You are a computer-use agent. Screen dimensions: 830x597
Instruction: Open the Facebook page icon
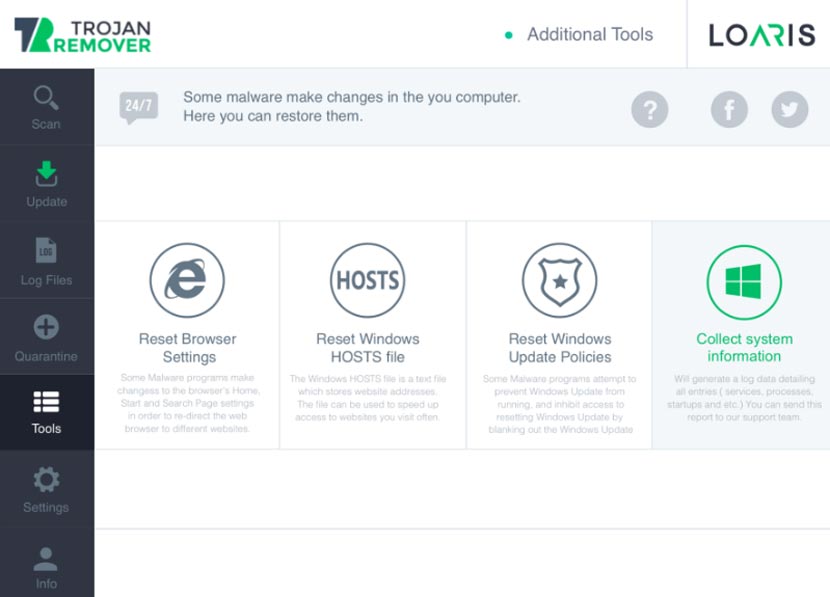729,110
